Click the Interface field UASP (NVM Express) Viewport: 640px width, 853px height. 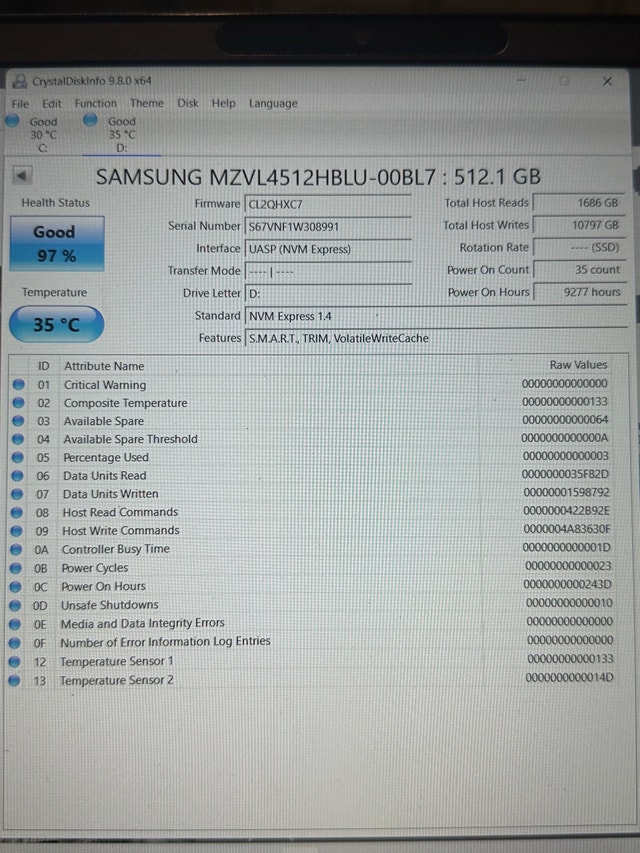point(328,249)
